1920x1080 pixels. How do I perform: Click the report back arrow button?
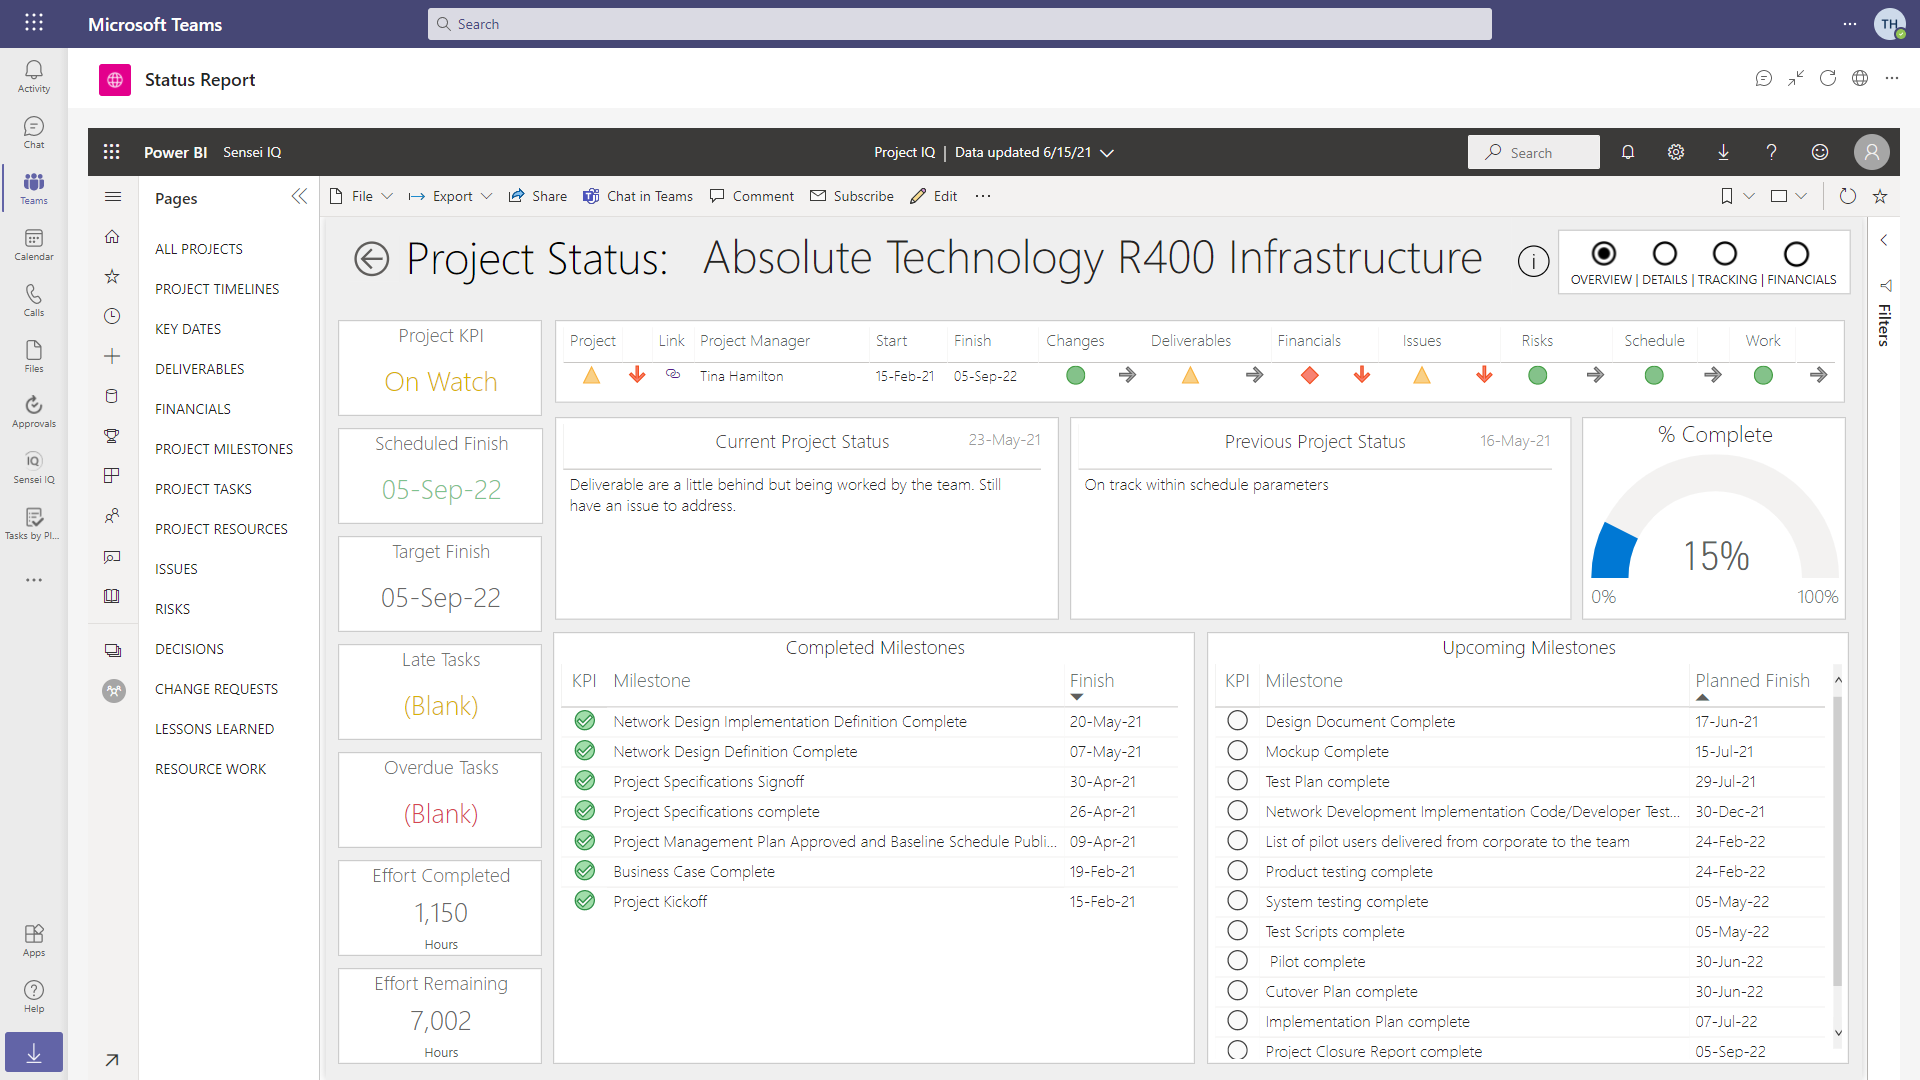(x=371, y=259)
